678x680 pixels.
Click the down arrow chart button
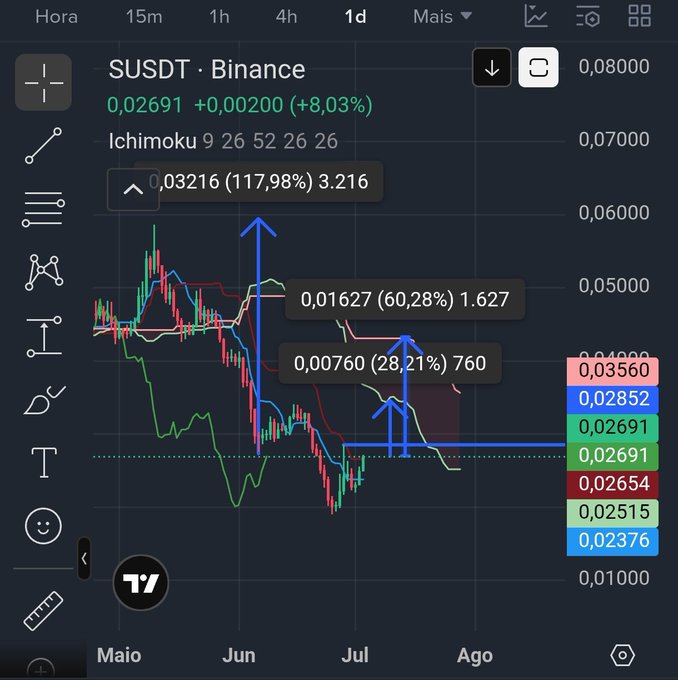(492, 68)
